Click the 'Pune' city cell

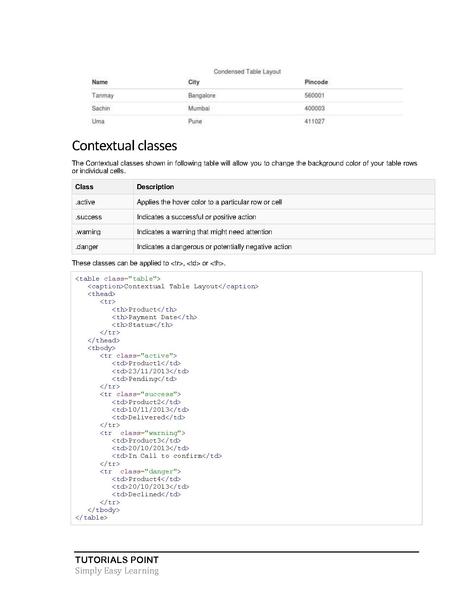coord(195,121)
